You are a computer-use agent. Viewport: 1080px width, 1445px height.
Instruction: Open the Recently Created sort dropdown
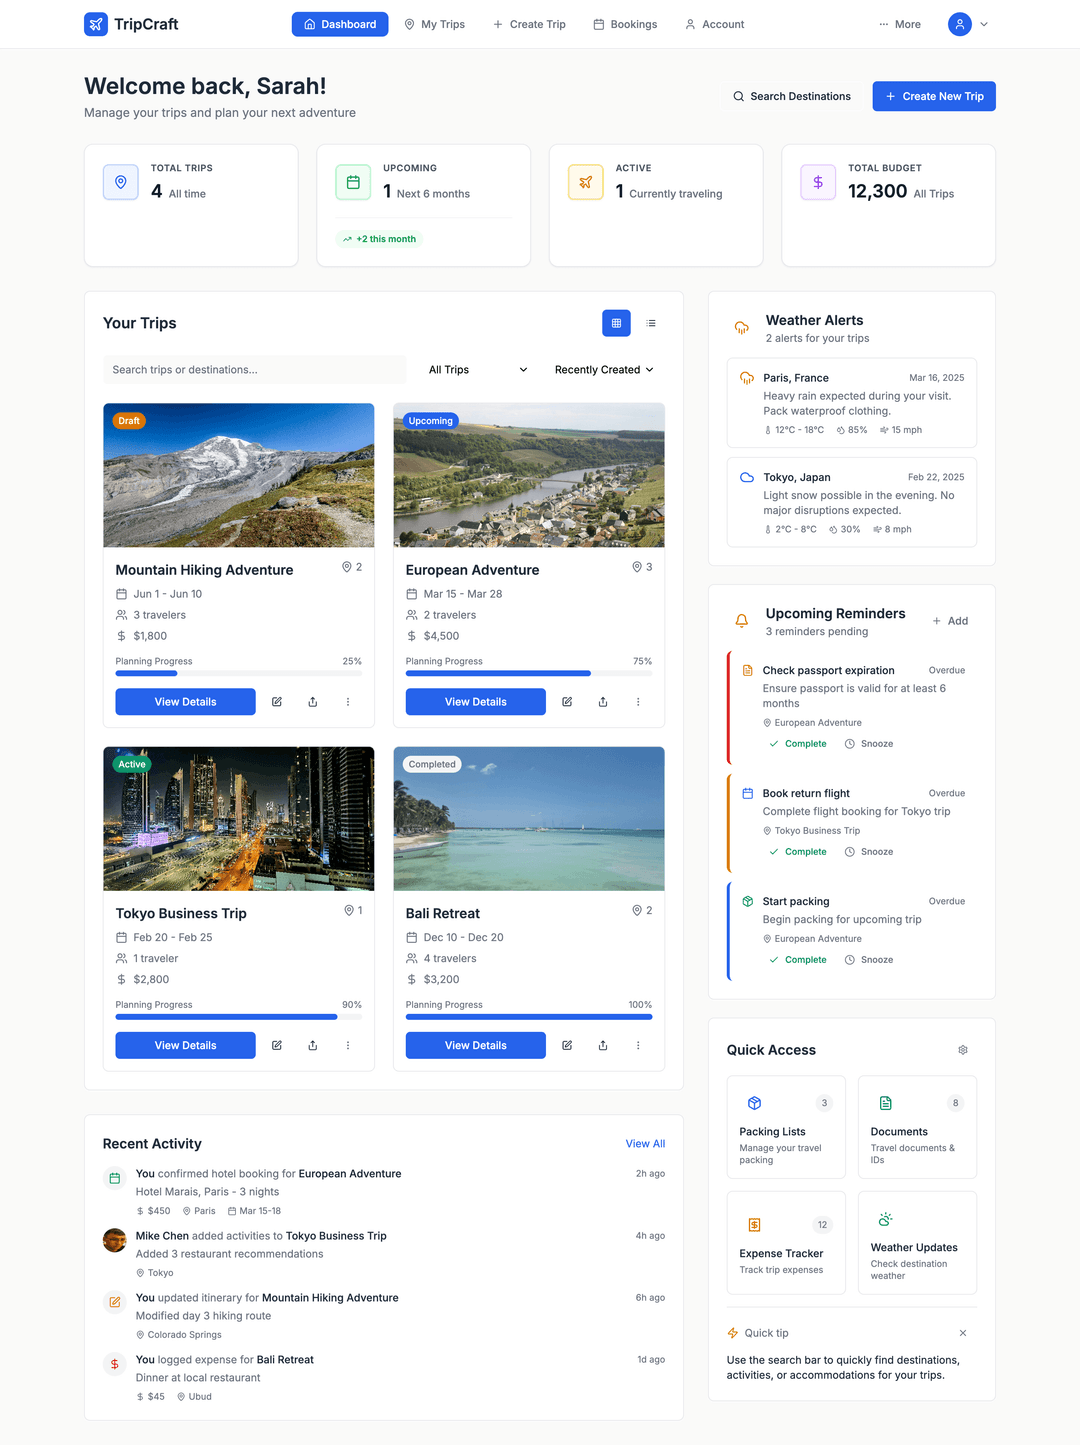602,369
